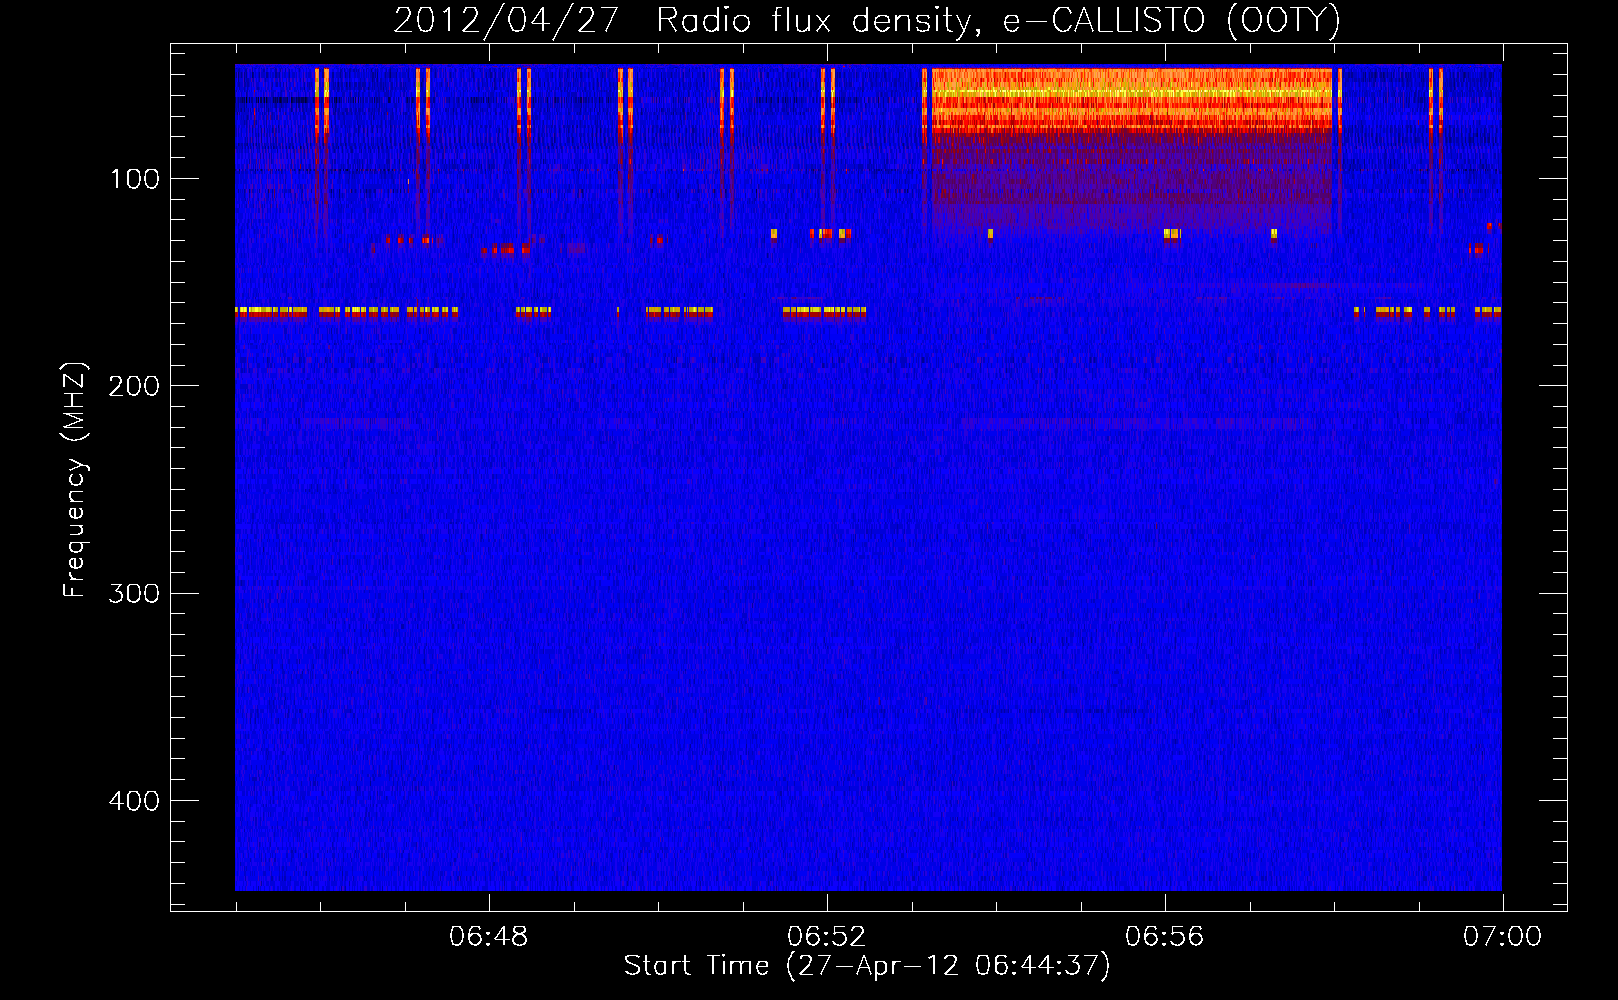This screenshot has width=1618, height=1000.
Task: Click the 06:48 time tick label
Action: [489, 937]
